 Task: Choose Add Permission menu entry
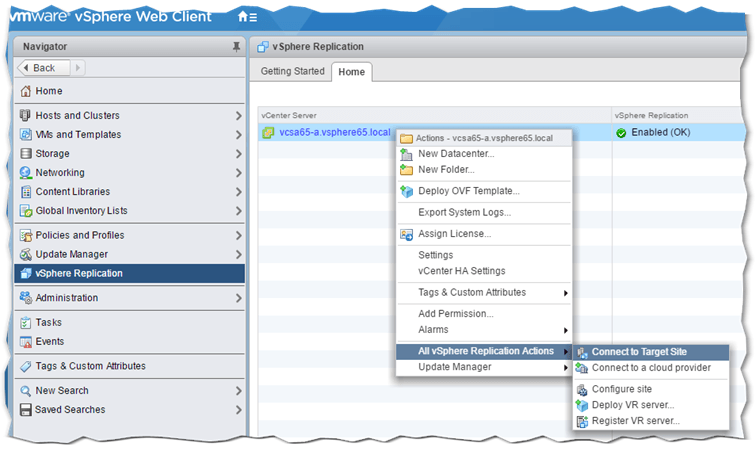point(484,314)
